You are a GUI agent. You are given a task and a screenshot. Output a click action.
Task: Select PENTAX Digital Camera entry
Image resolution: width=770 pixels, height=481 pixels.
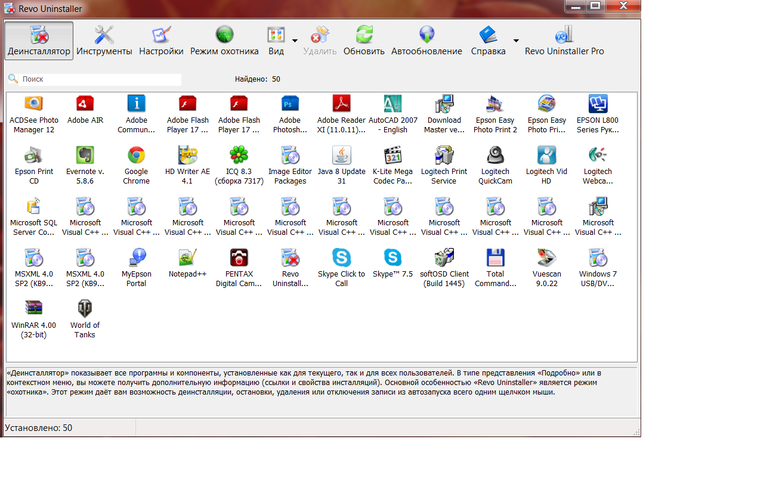coord(239,269)
